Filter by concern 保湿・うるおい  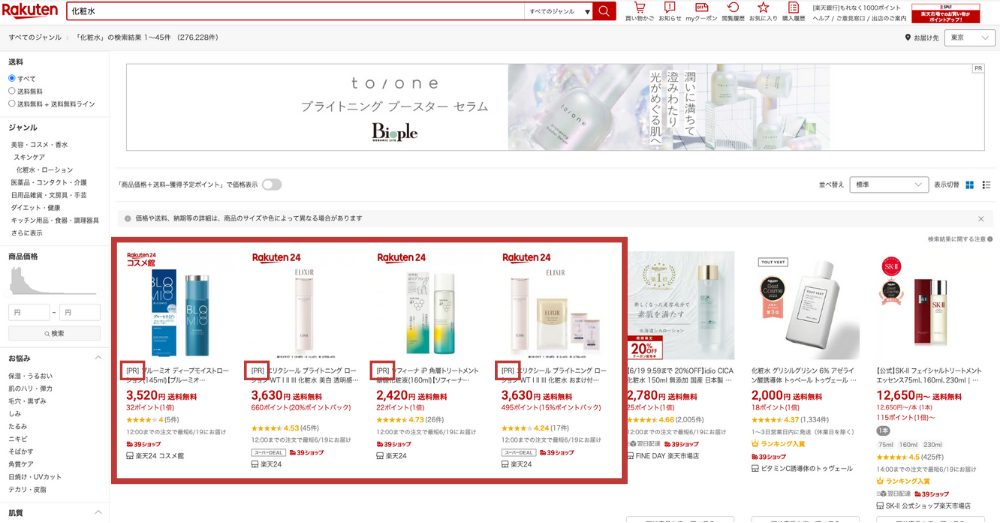[x=31, y=376]
